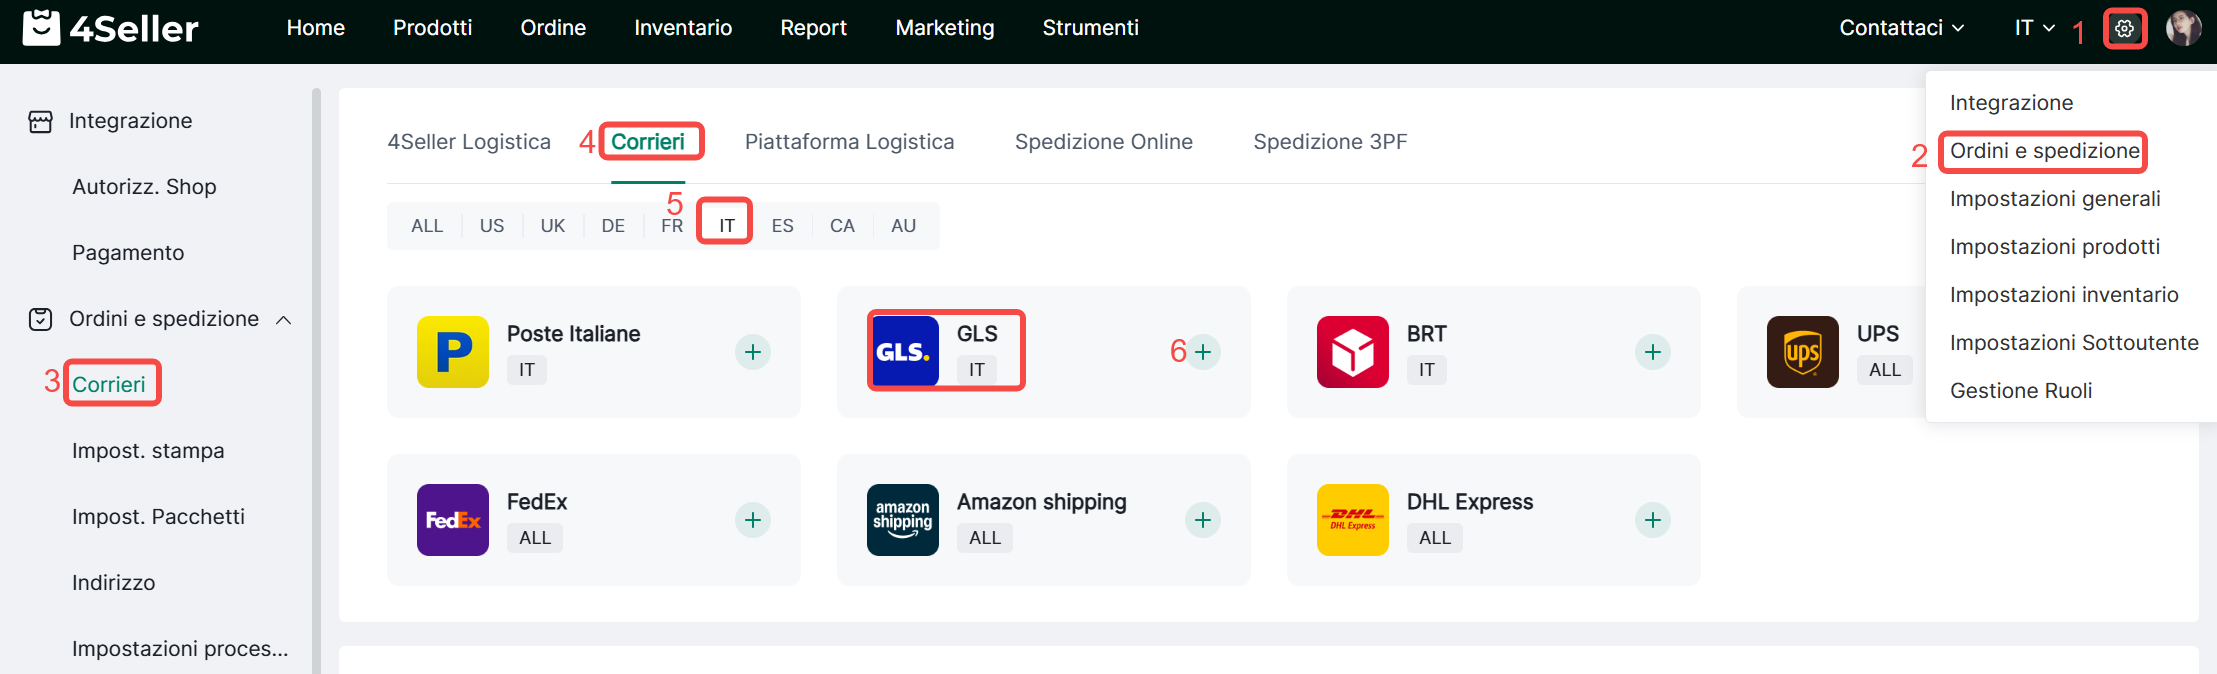Choose Ordini e spedizione from settings menu
This screenshot has height=674, width=2217.
point(2044,151)
